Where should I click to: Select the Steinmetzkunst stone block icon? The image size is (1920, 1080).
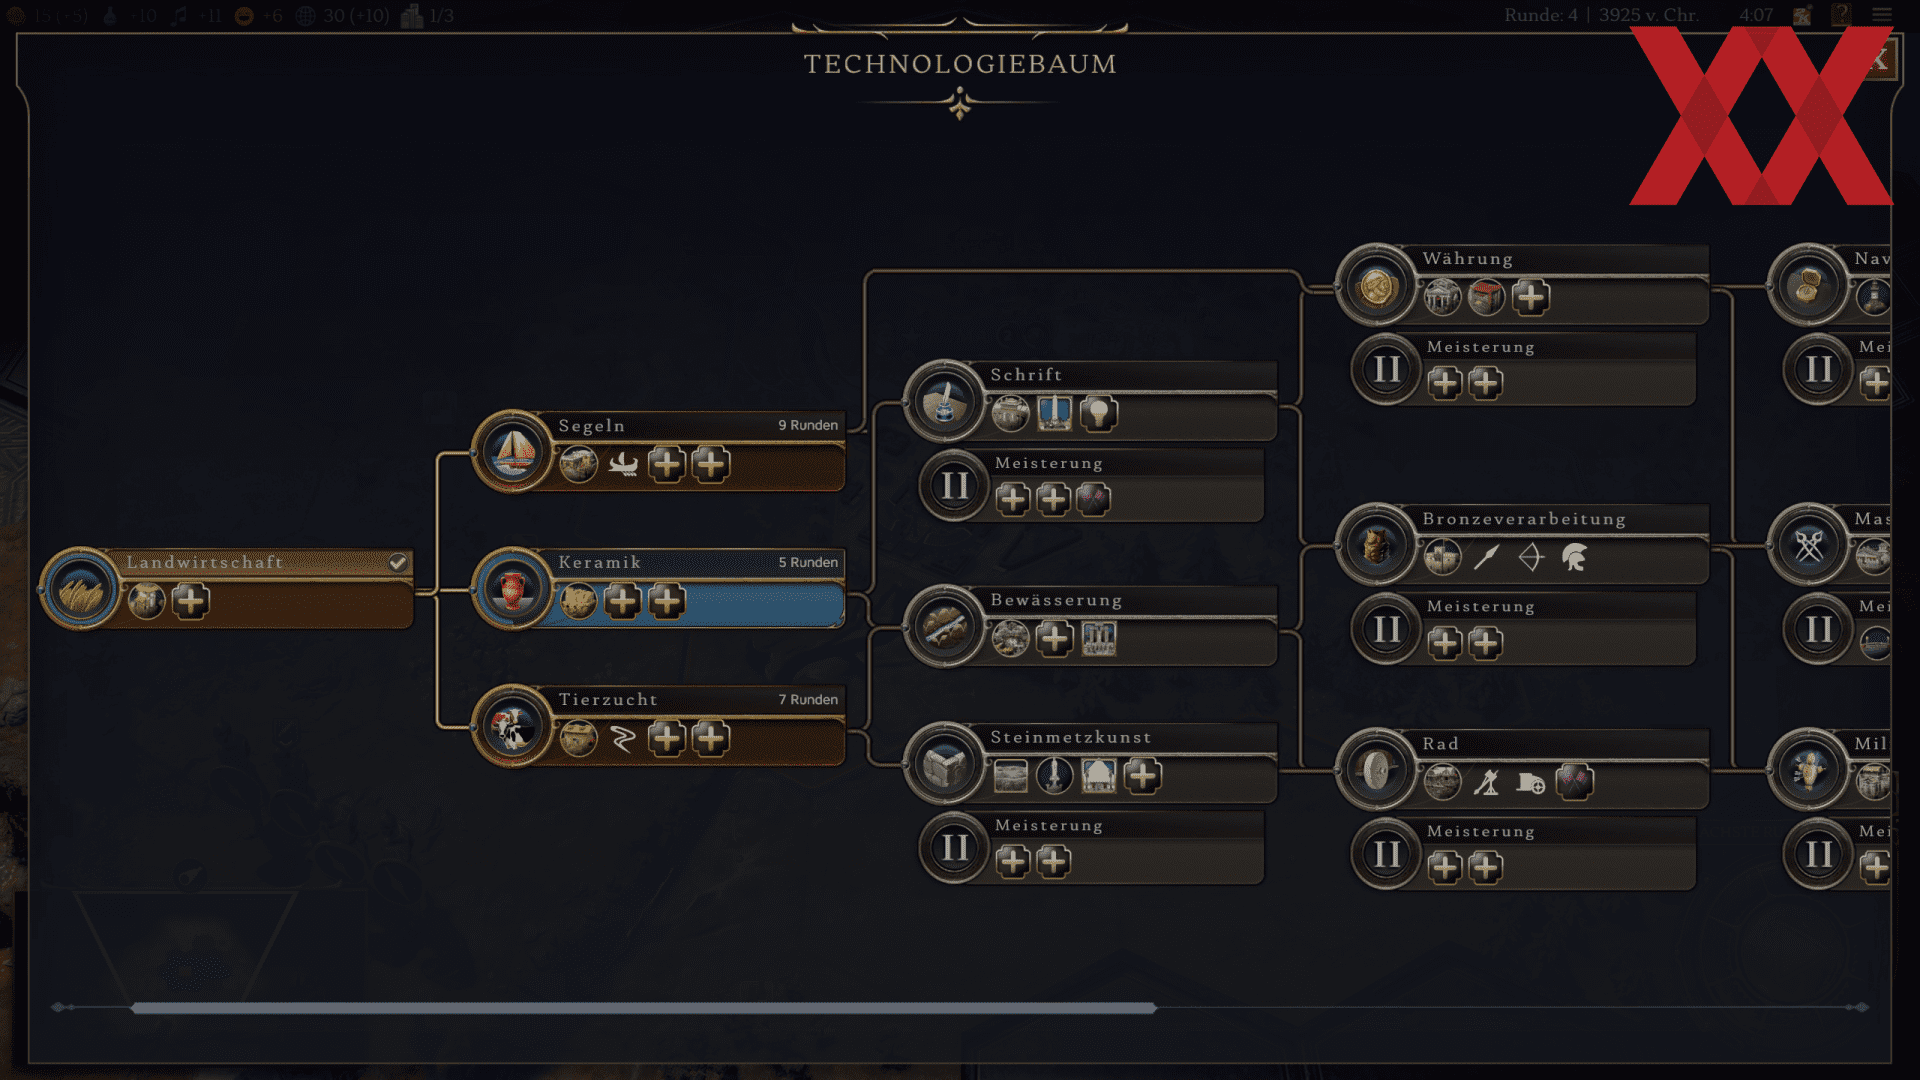coord(944,764)
